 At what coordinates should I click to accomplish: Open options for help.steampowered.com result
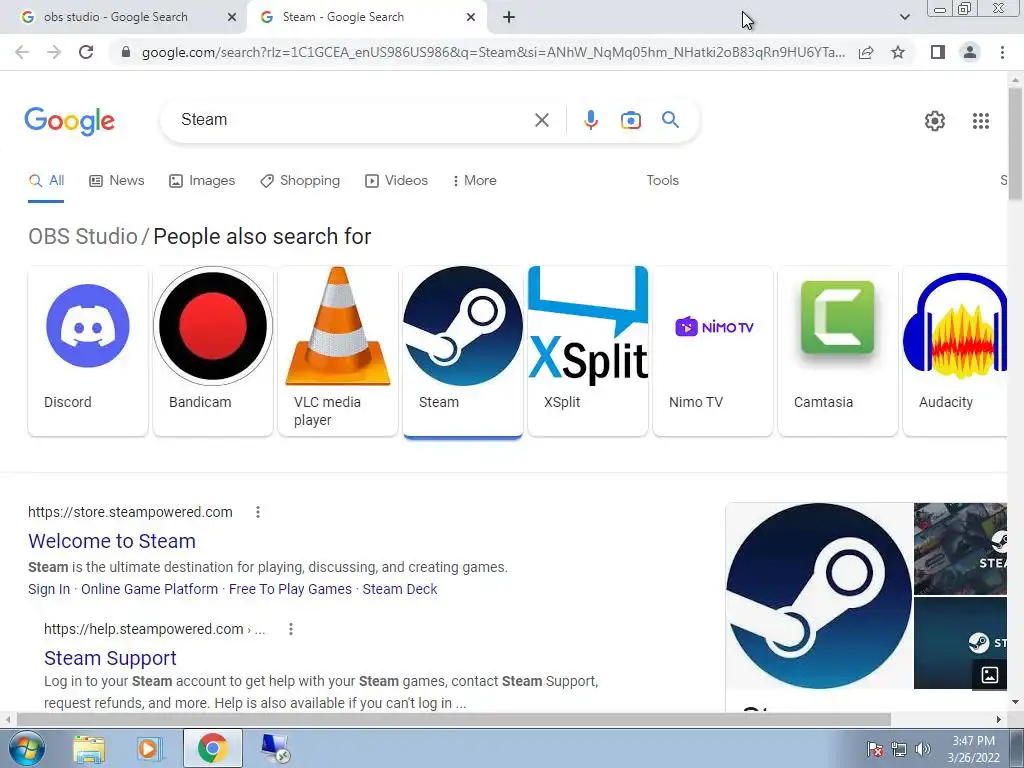(291, 629)
